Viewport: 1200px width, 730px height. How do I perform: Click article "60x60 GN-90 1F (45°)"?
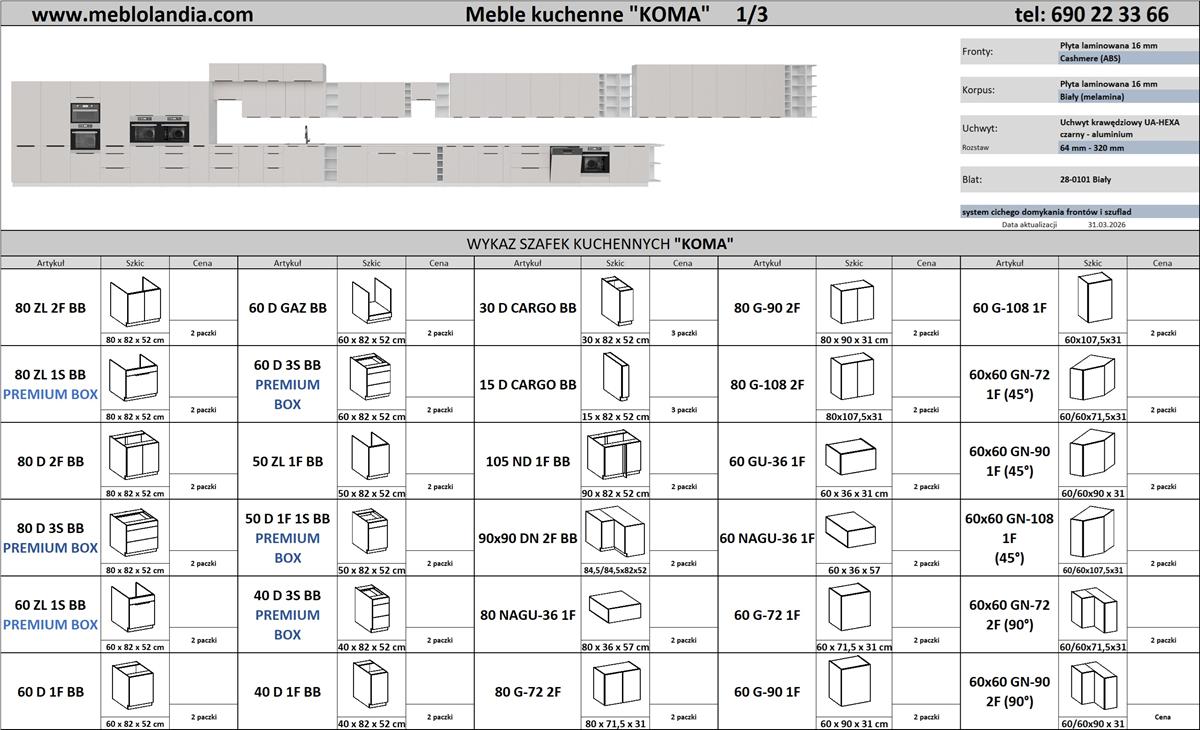[x=1010, y=461]
